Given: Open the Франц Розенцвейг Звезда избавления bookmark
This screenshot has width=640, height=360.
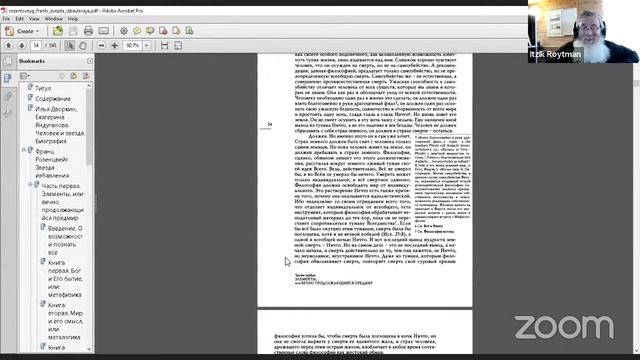Looking at the screenshot, I should pyautogui.click(x=52, y=163).
